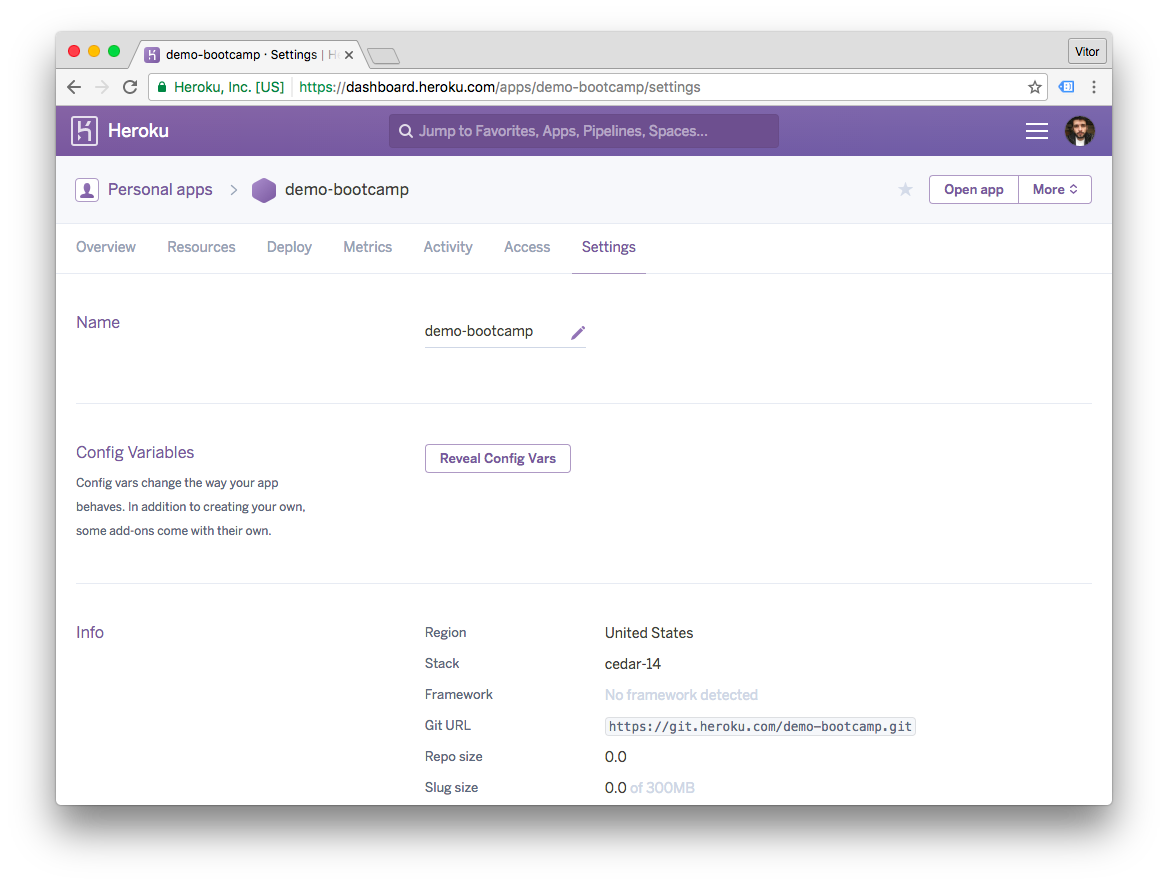This screenshot has width=1168, height=885.
Task: Switch to the Access tab
Action: (x=527, y=247)
